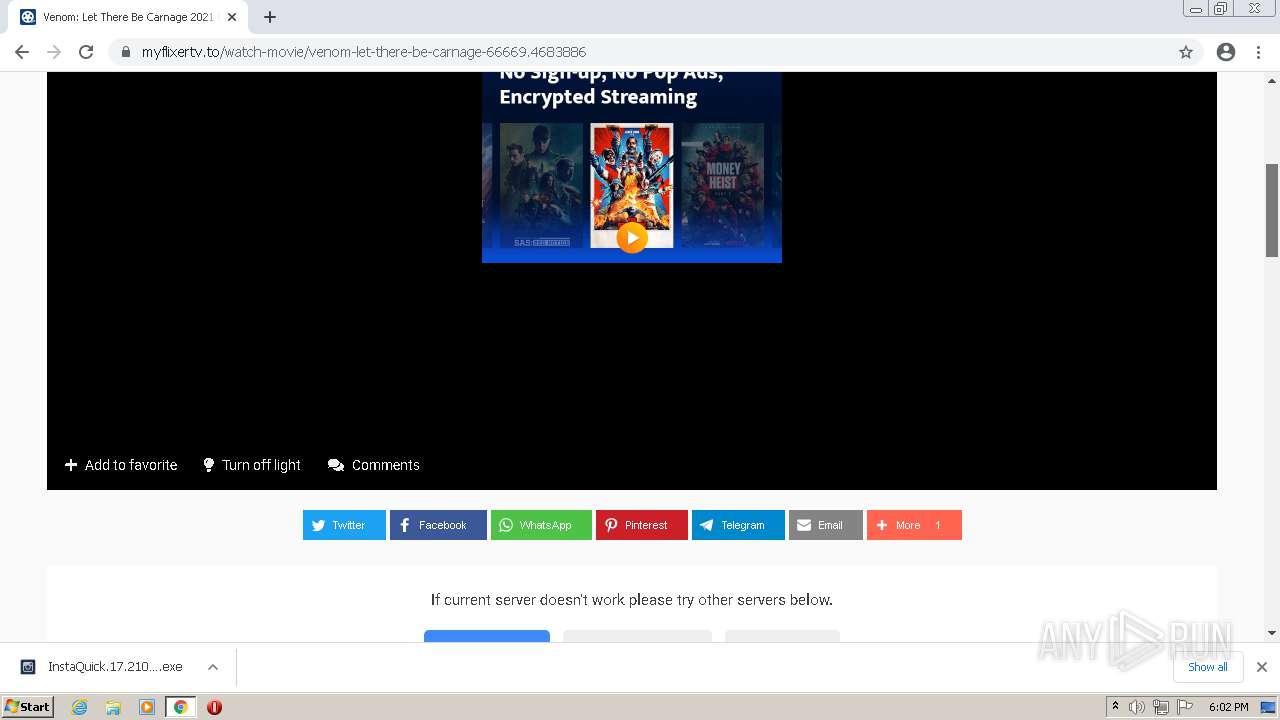
Task: Share on Facebook
Action: point(438,525)
